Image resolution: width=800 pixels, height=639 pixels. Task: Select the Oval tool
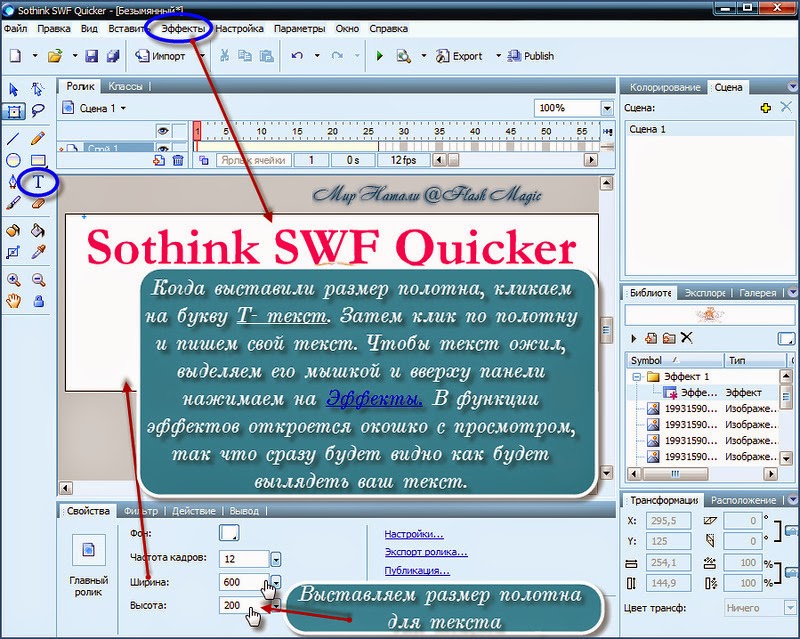coord(13,160)
